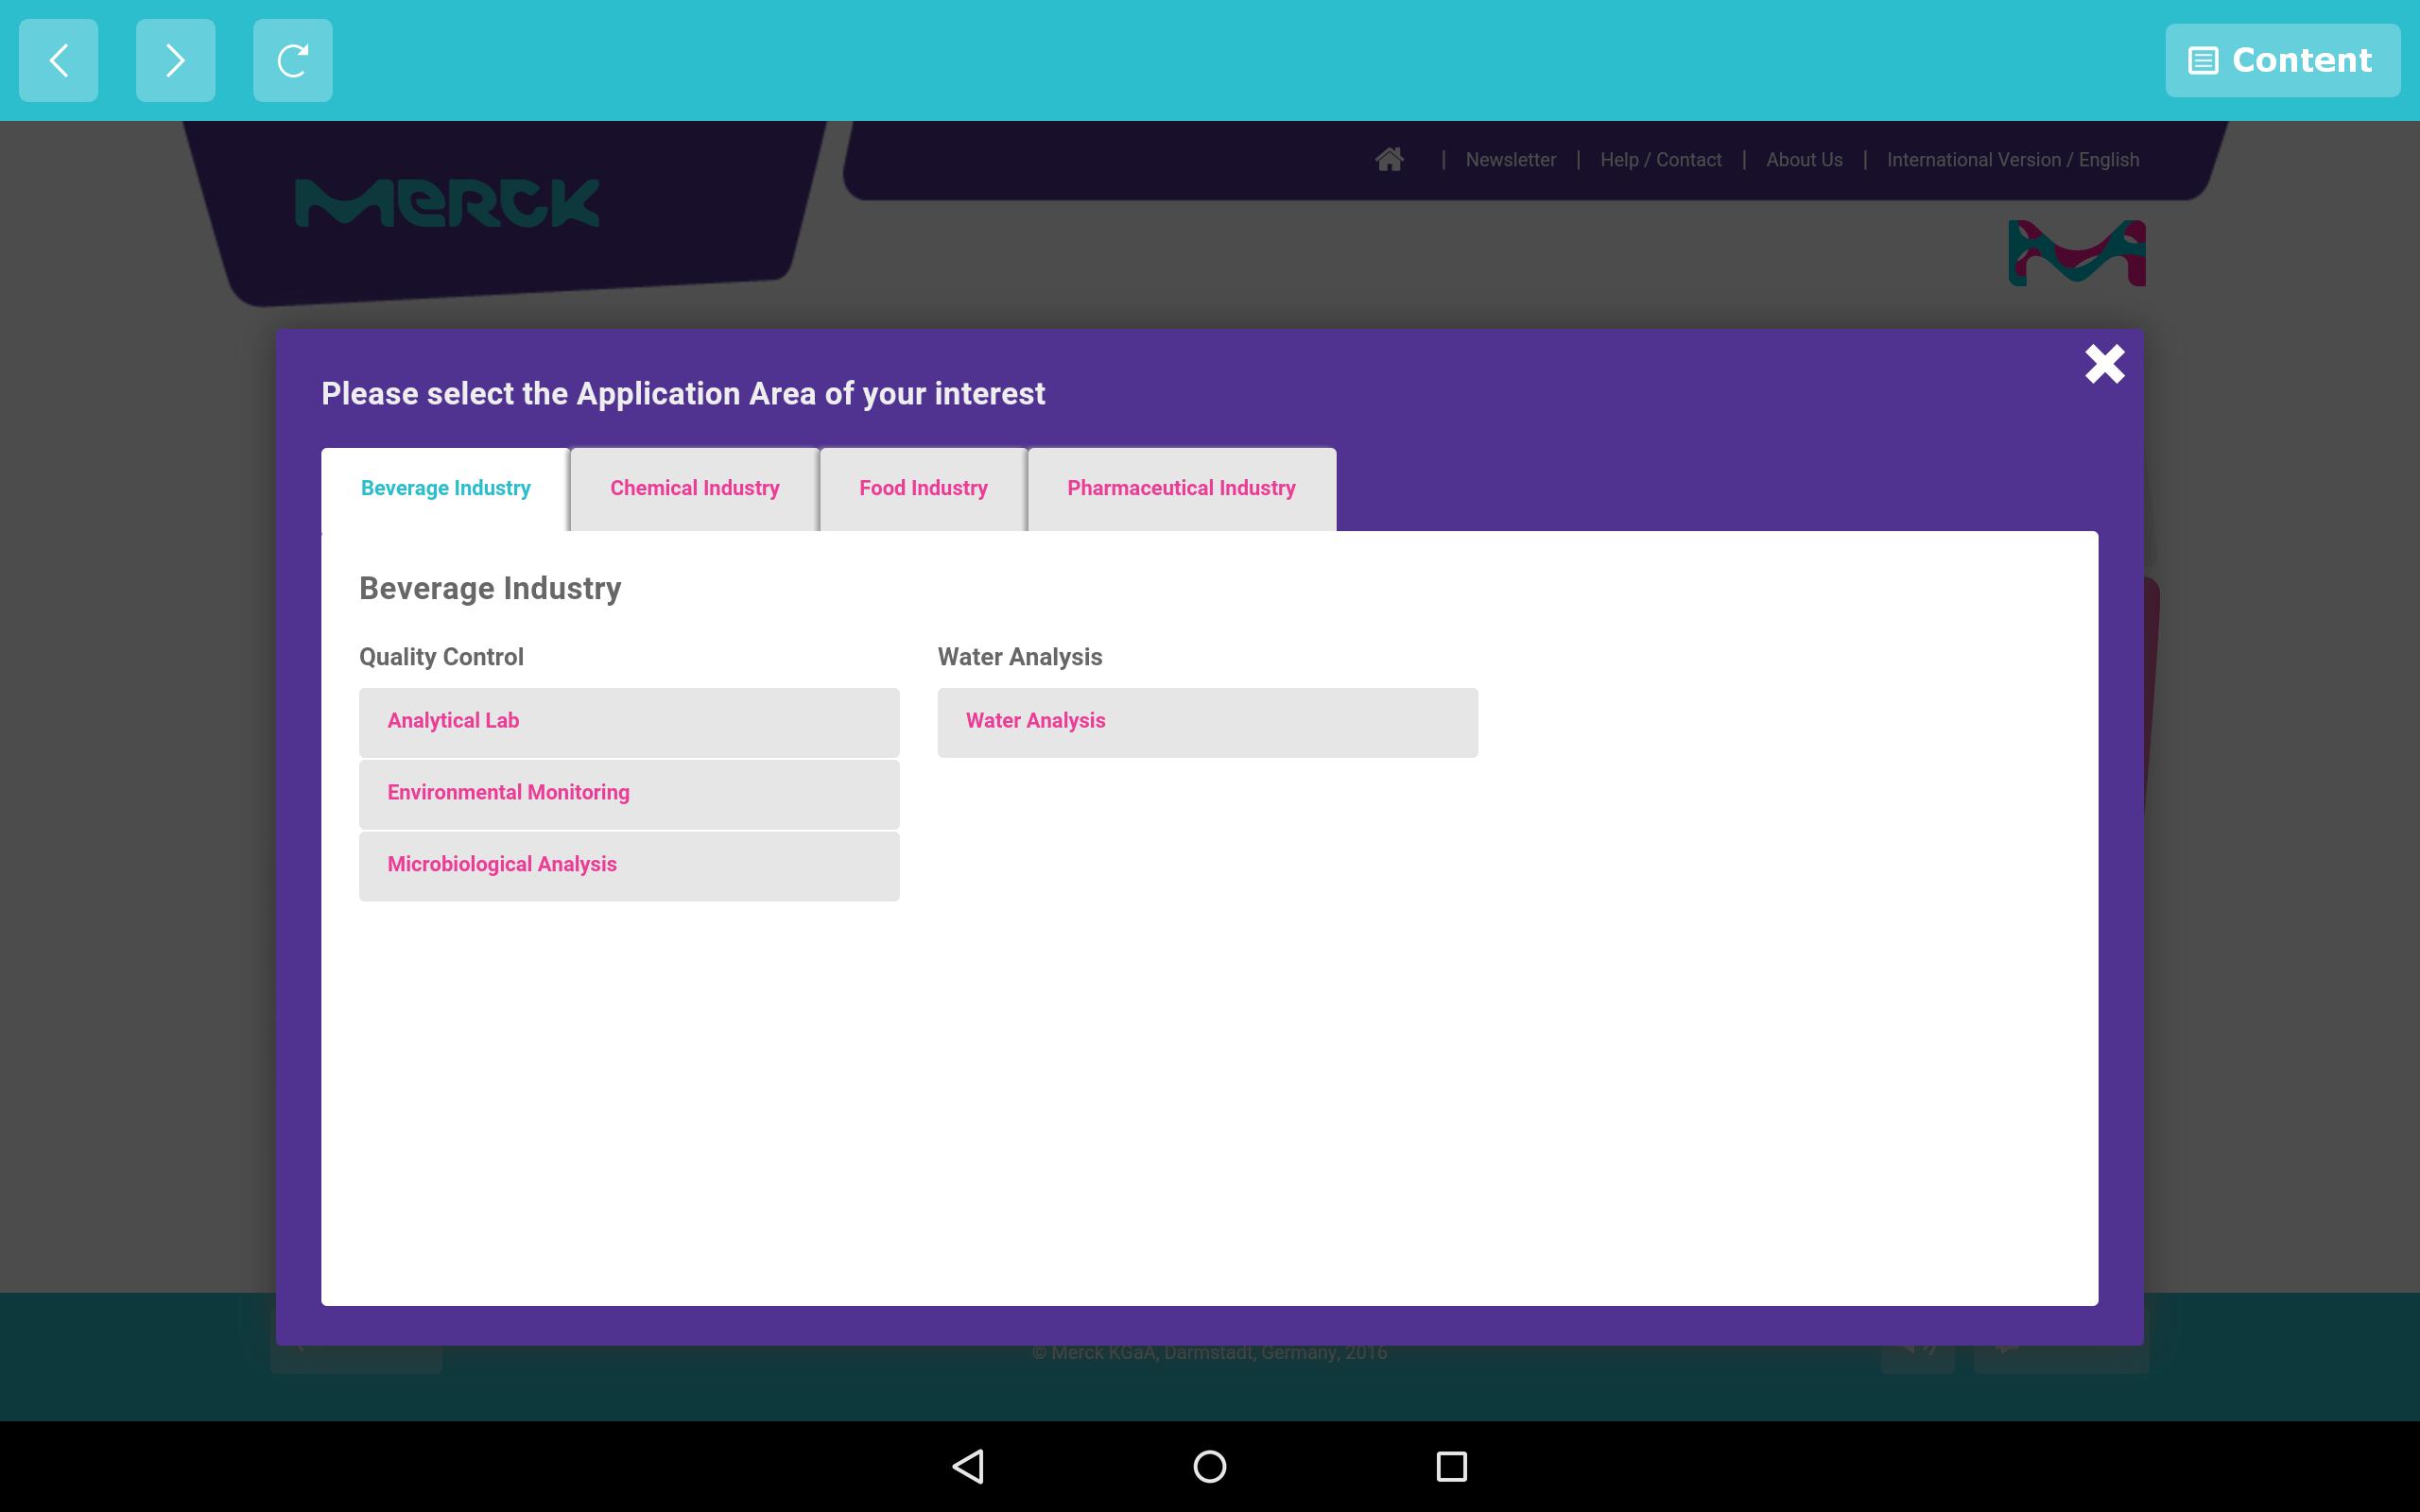Reload the page using refresh icon
This screenshot has height=1512, width=2420.
292,60
